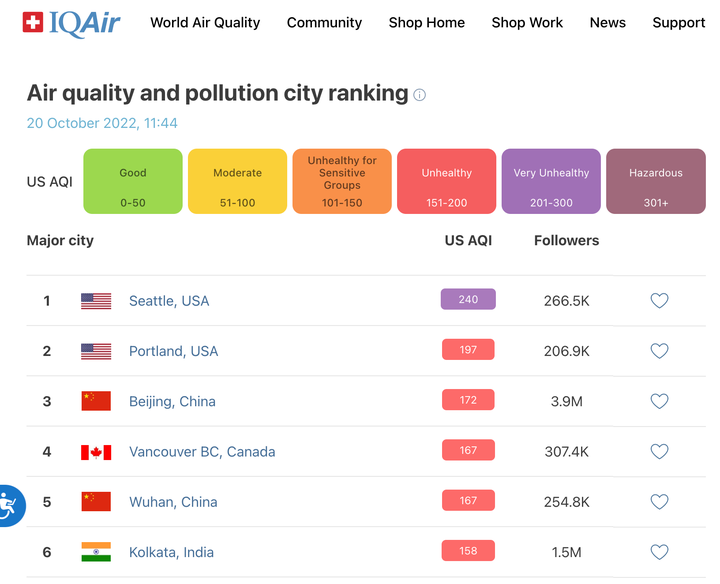Click the USA flag in Portland row
This screenshot has width=720, height=584.
point(96,351)
